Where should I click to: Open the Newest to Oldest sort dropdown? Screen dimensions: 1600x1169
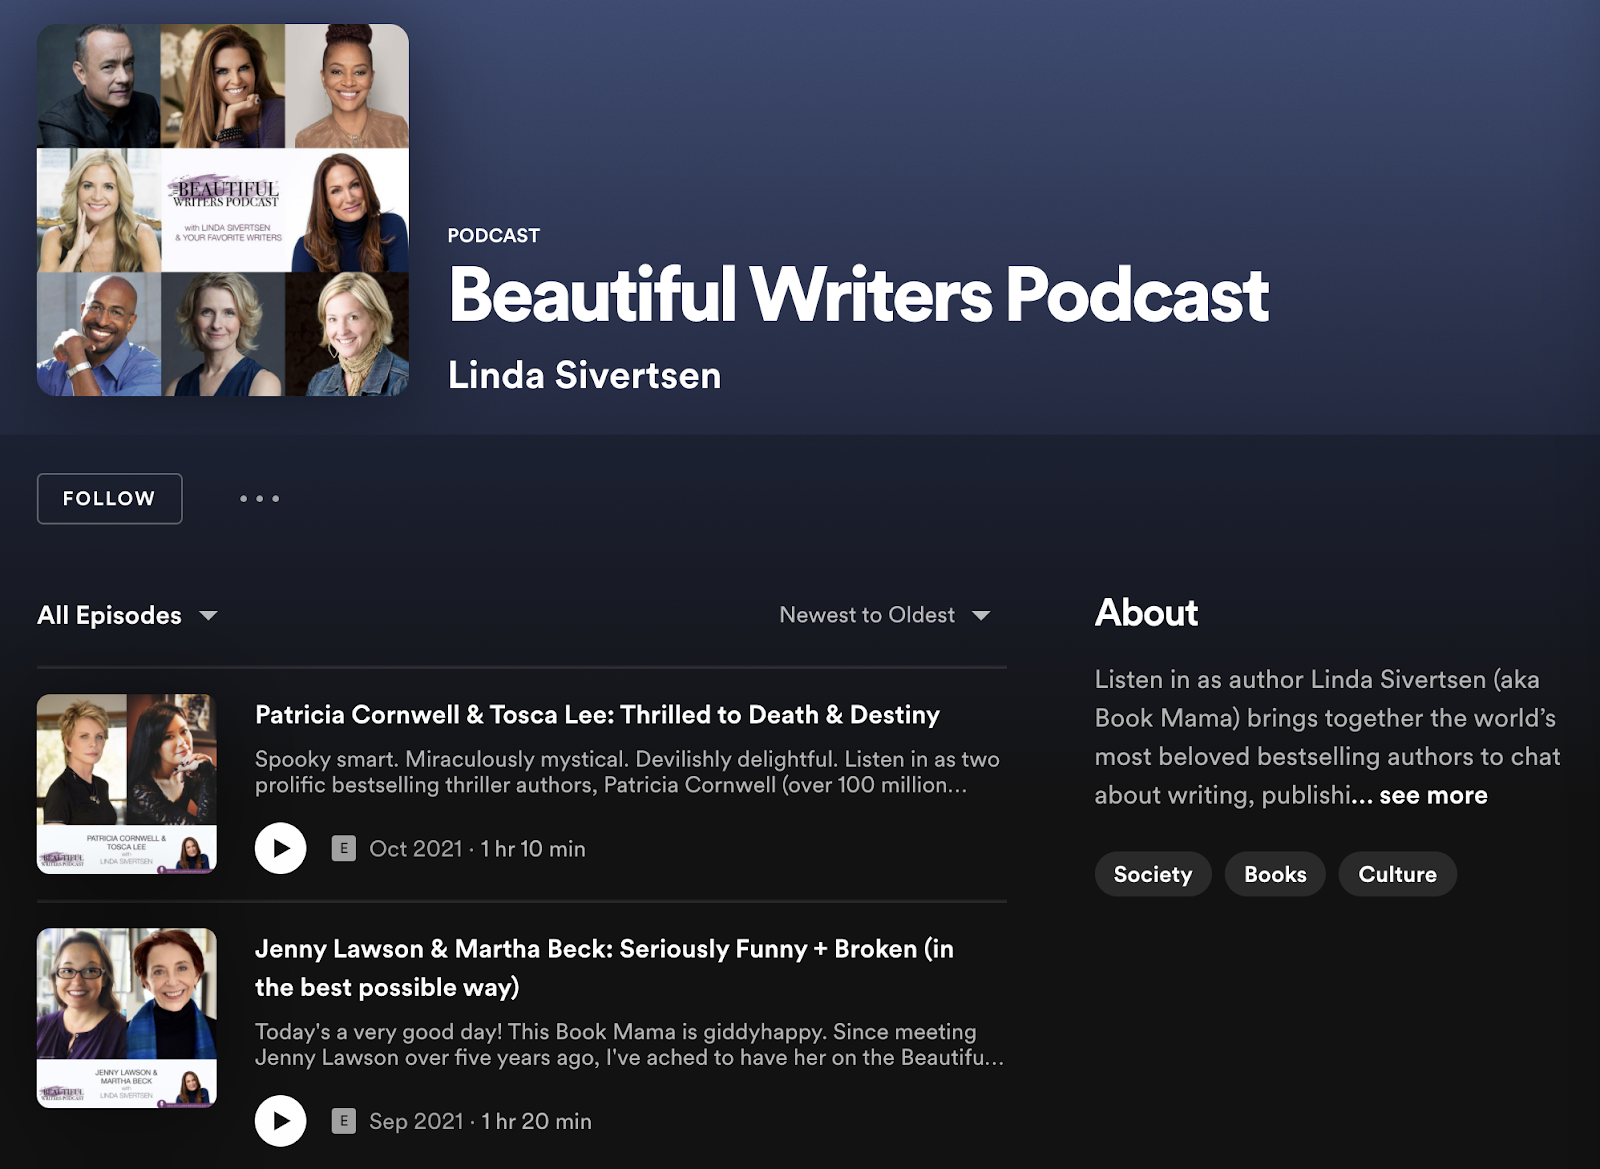[x=885, y=615]
